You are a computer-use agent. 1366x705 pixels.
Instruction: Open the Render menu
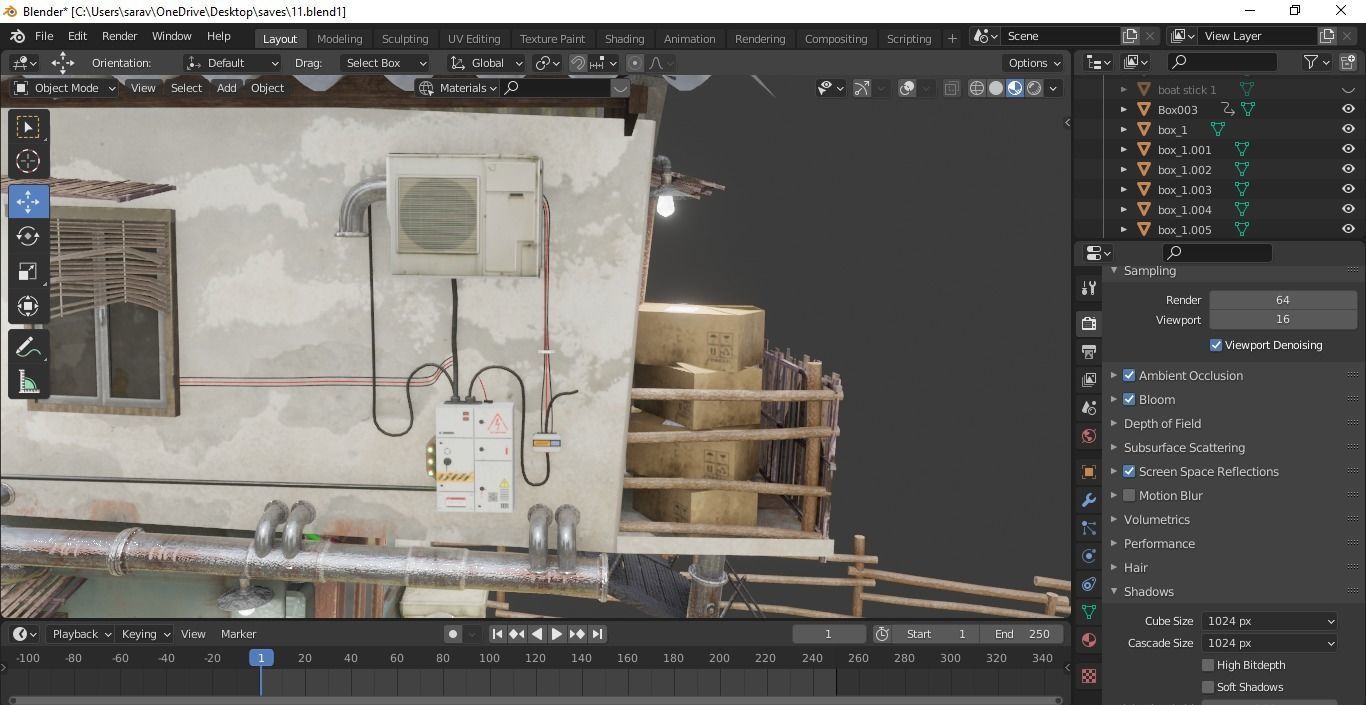119,36
